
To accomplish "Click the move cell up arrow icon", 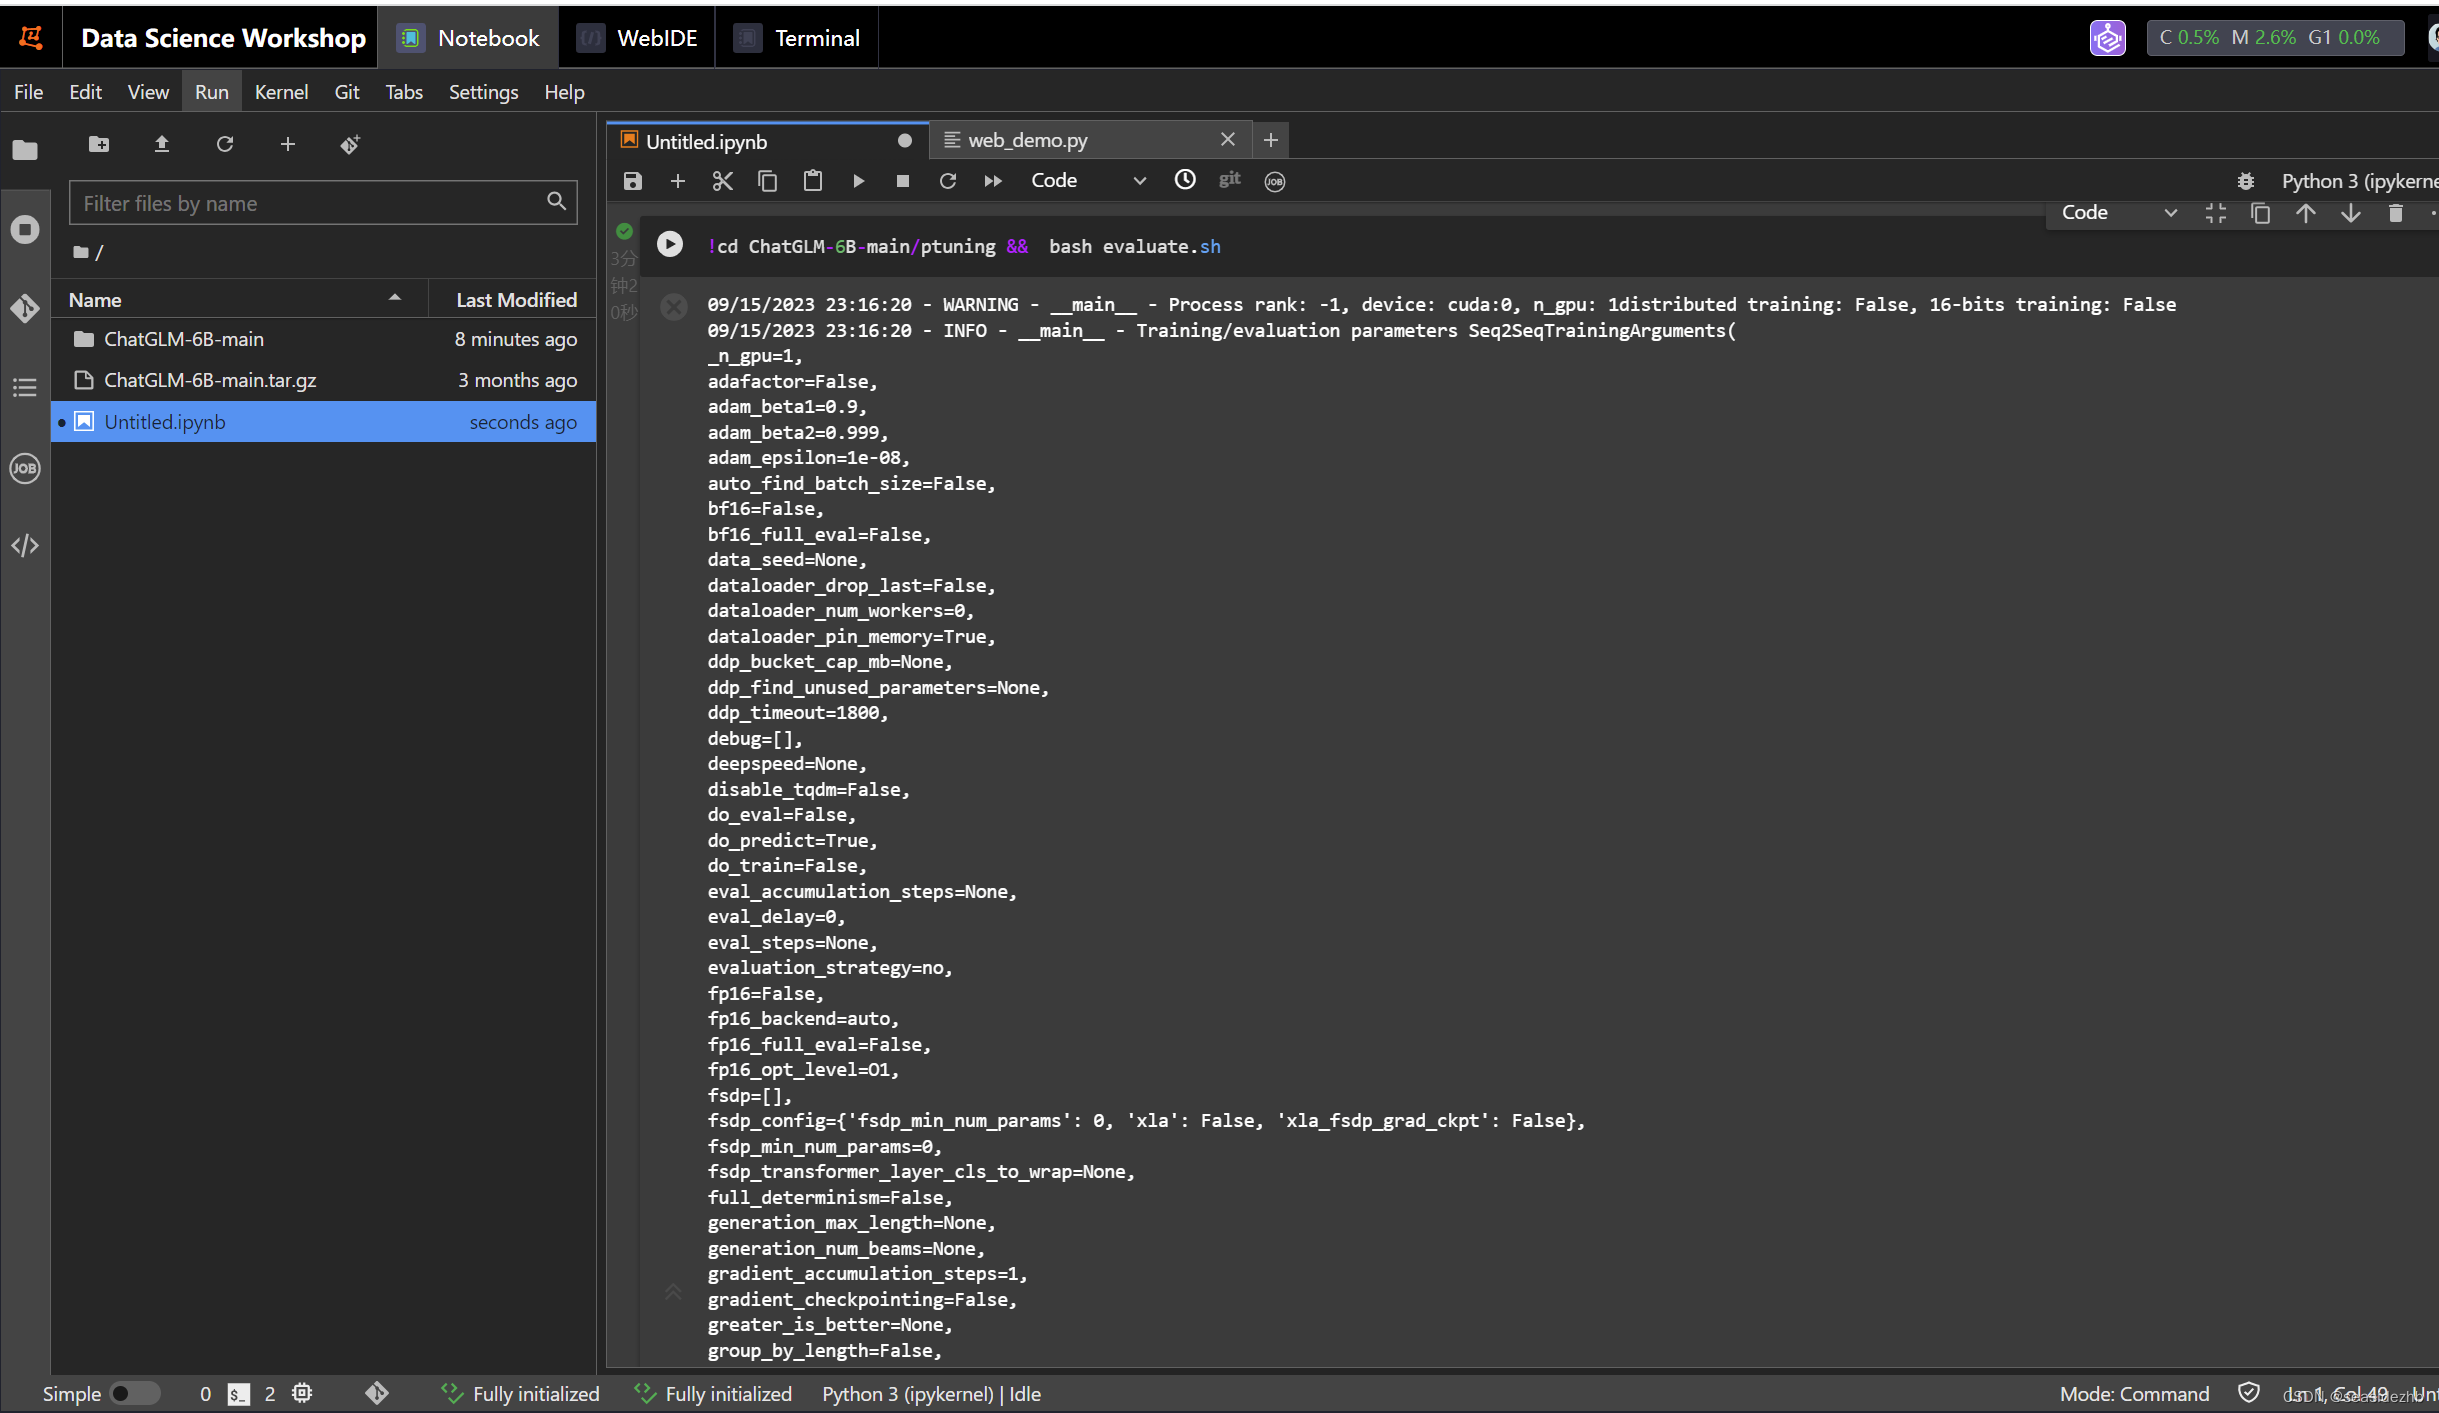I will 2306,214.
